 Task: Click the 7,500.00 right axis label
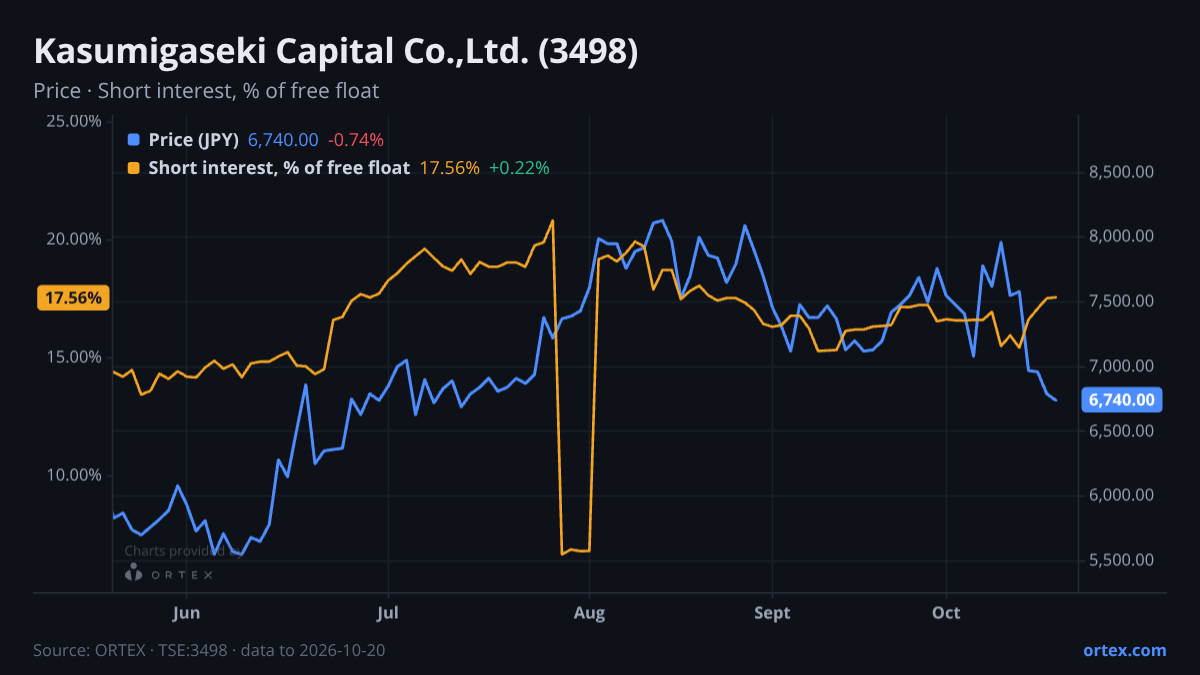click(1121, 301)
